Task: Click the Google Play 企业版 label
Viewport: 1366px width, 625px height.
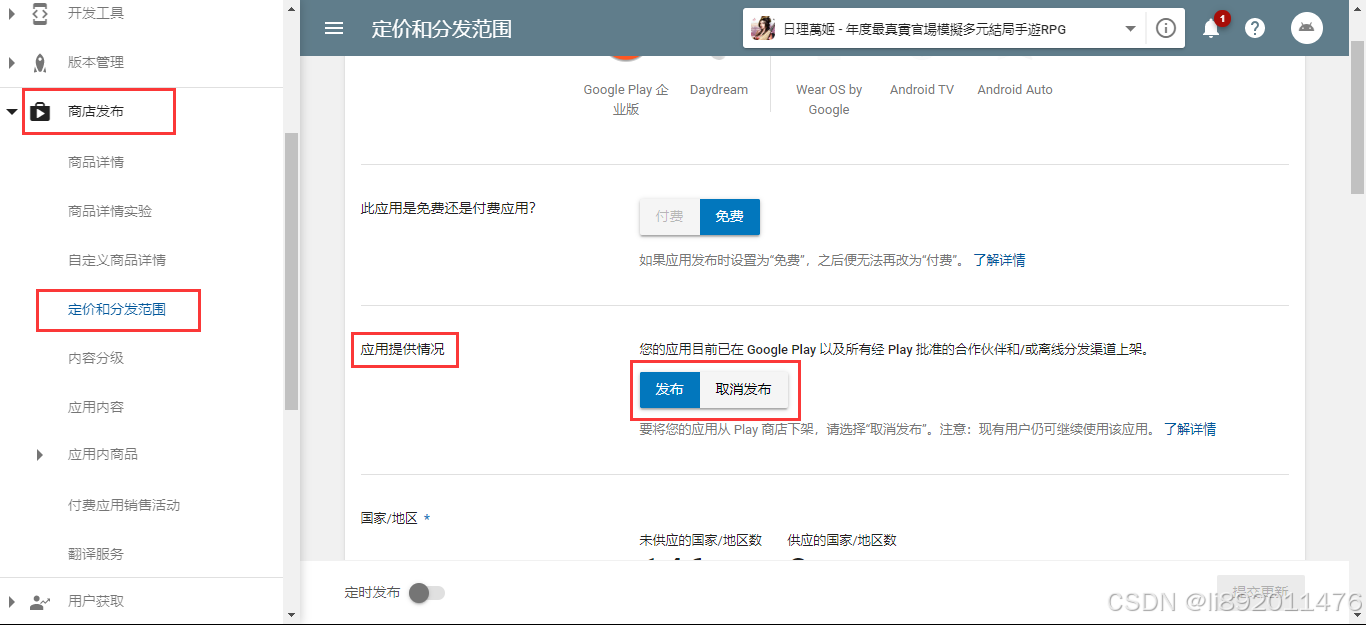Action: point(626,100)
